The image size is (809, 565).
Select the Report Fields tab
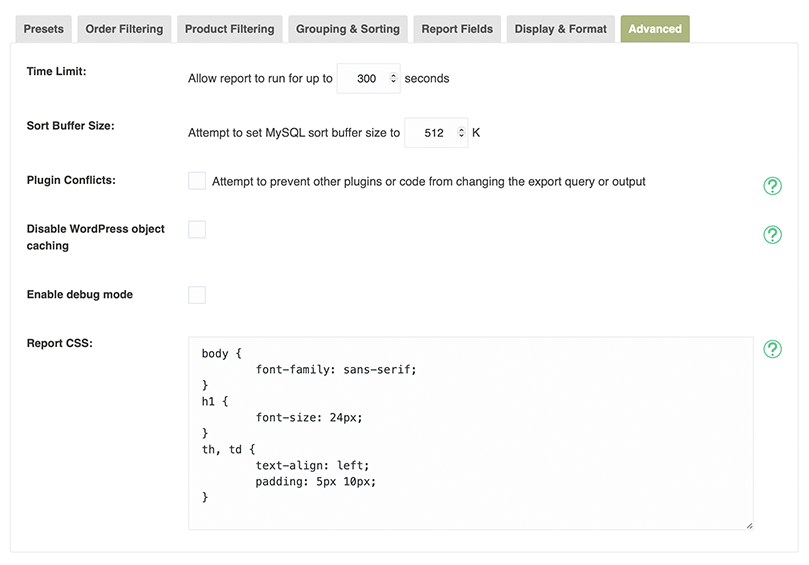click(x=457, y=29)
